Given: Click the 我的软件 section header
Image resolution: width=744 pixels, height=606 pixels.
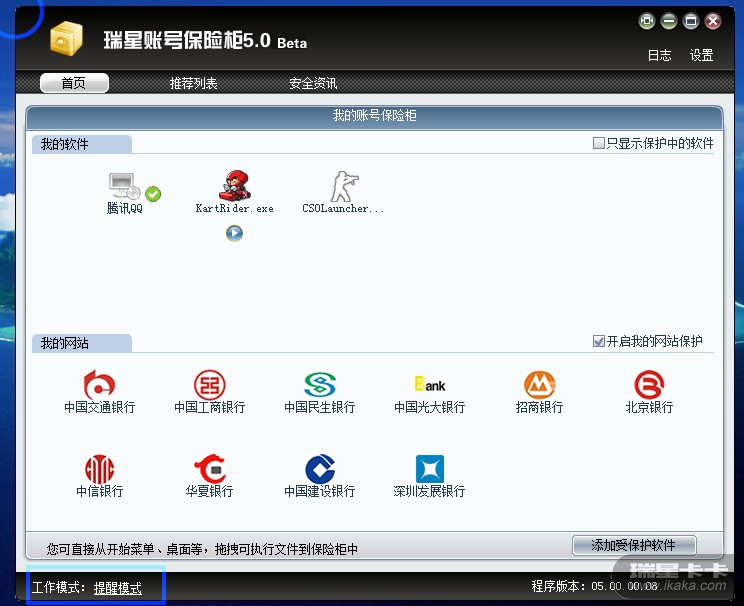Looking at the screenshot, I should pyautogui.click(x=82, y=144).
